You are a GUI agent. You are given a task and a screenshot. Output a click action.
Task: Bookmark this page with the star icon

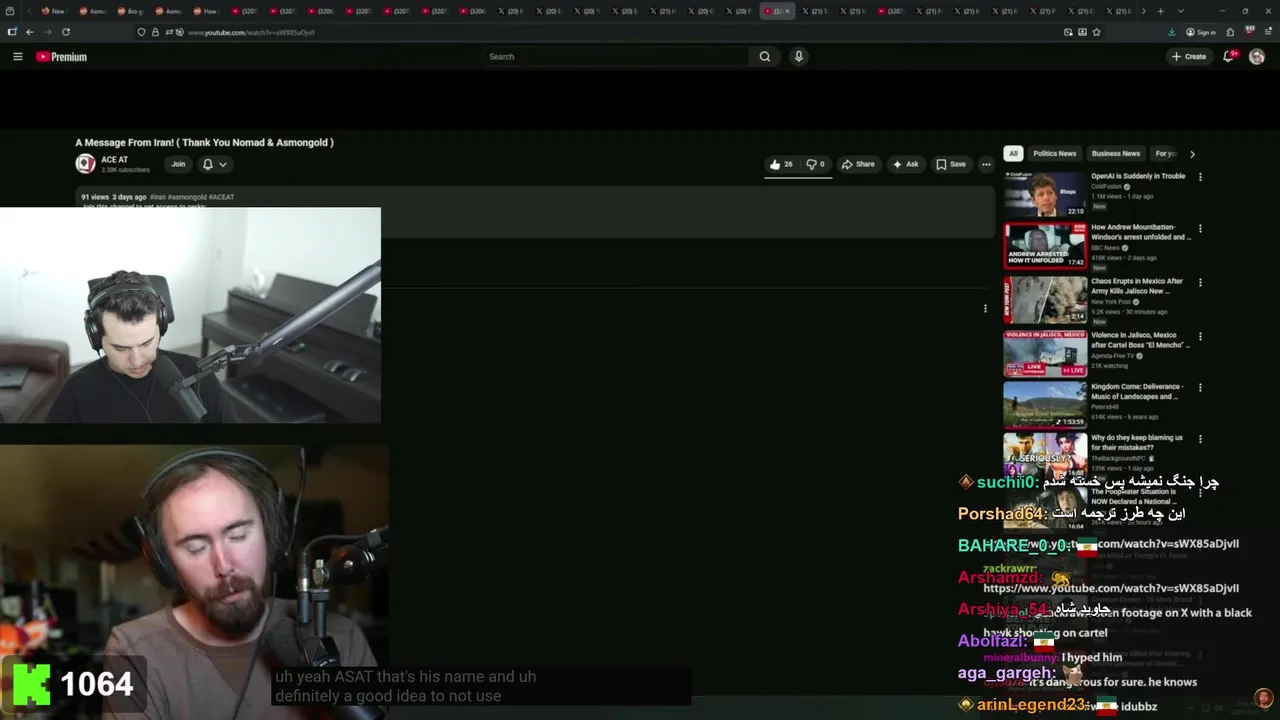pyautogui.click(x=1097, y=32)
